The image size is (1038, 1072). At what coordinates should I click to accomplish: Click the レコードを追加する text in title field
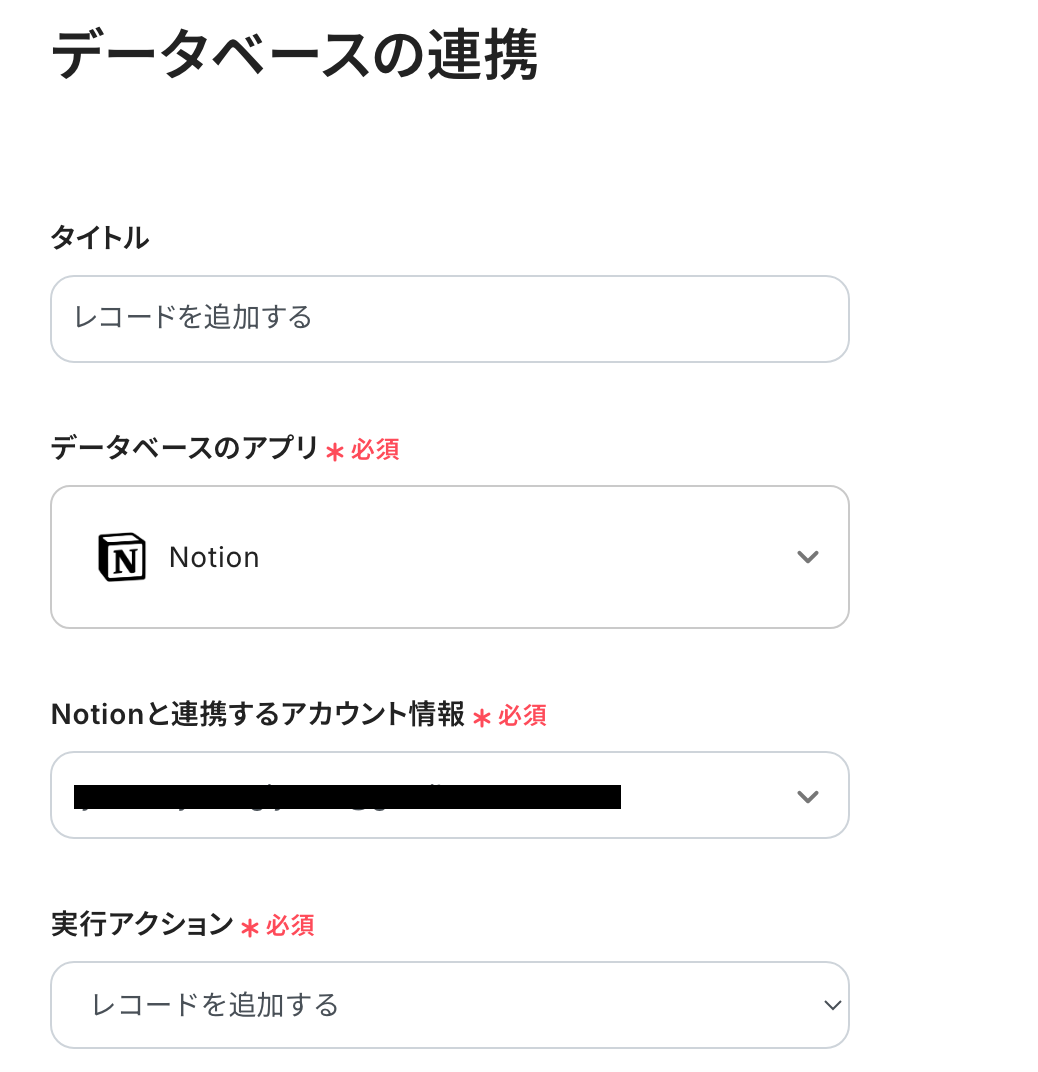pyautogui.click(x=193, y=318)
